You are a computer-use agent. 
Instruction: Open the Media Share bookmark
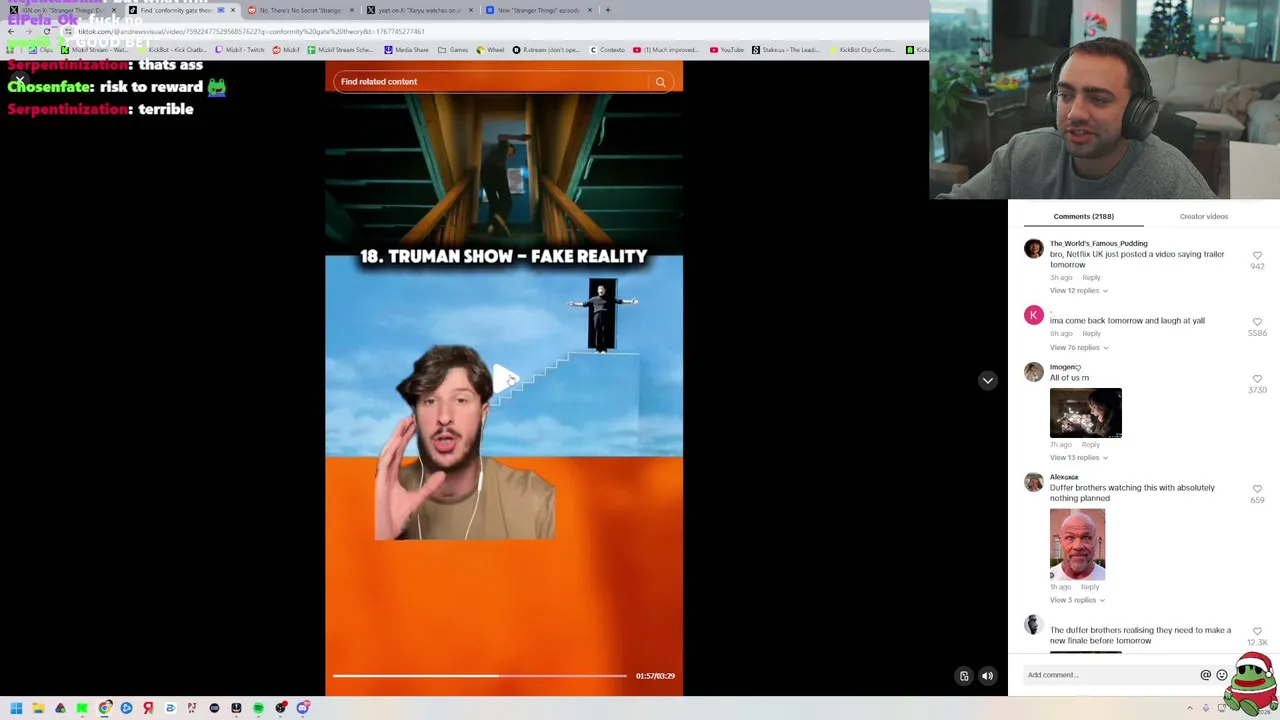406,50
